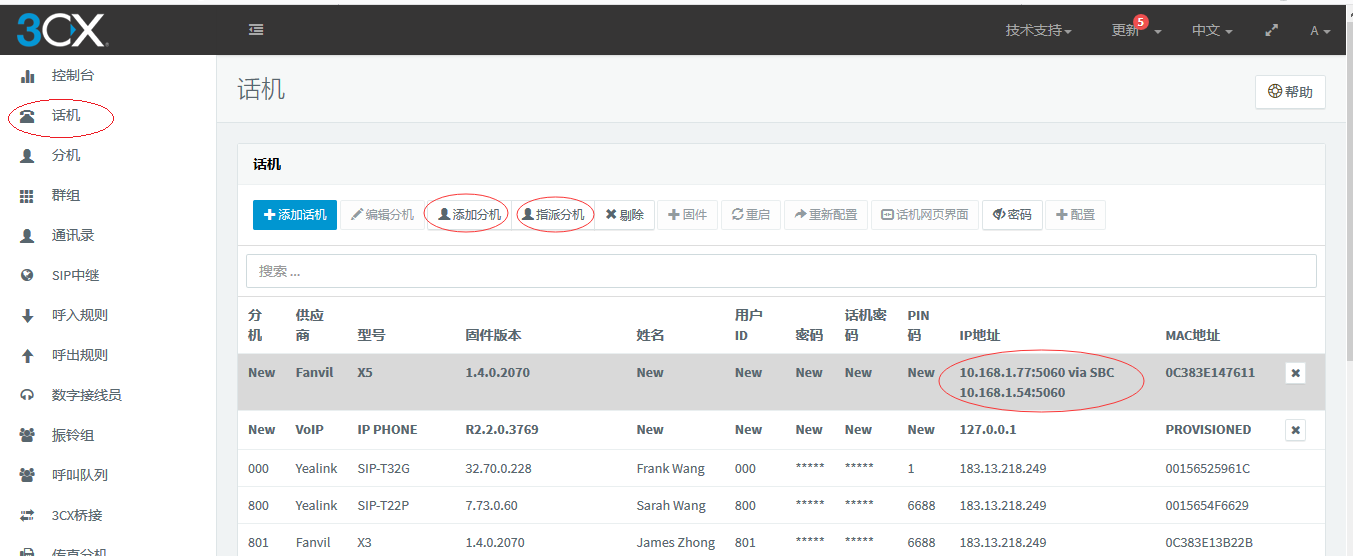Click the 3CX logo
The height and width of the screenshot is (556, 1353).
(61, 30)
